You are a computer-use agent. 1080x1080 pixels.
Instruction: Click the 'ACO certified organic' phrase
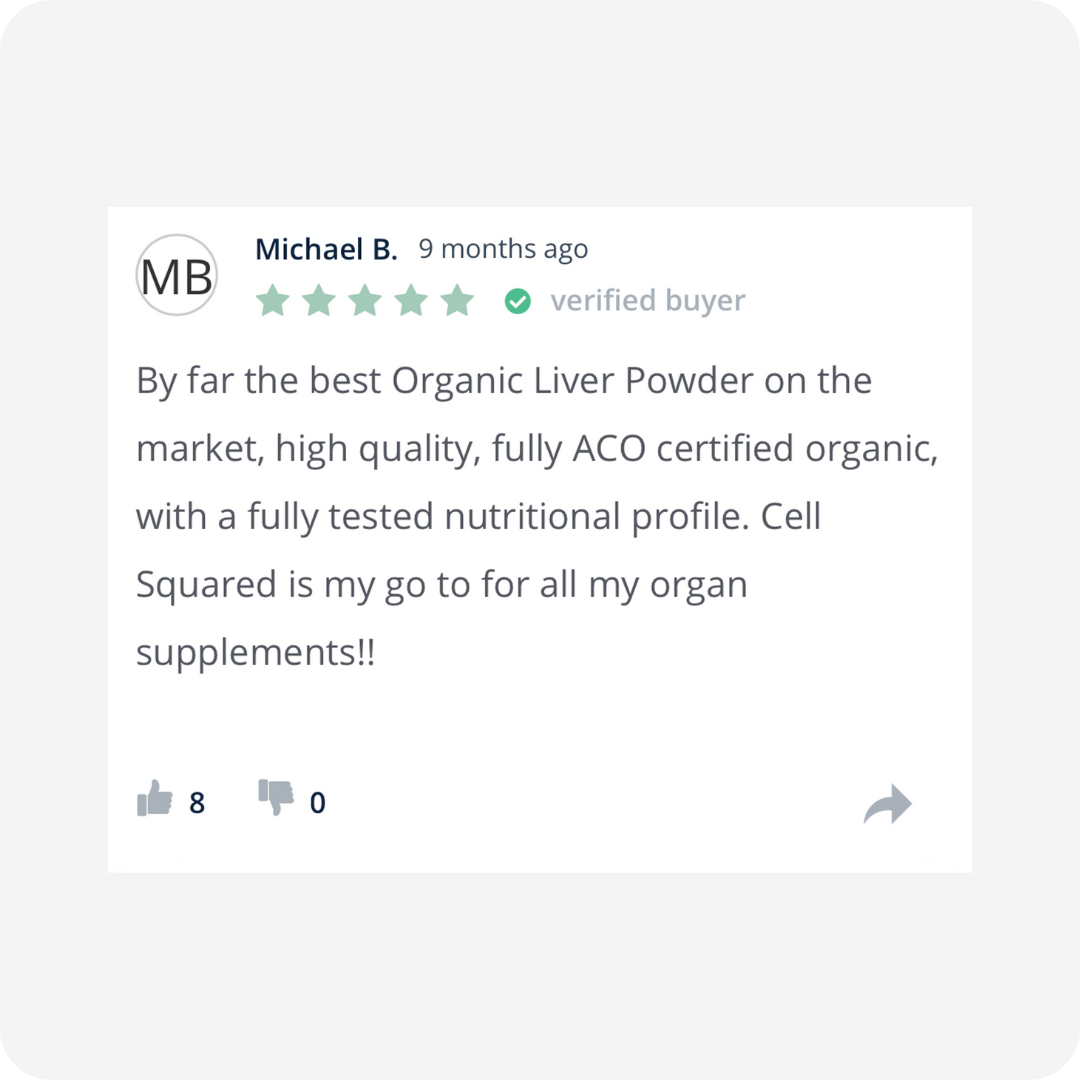756,449
